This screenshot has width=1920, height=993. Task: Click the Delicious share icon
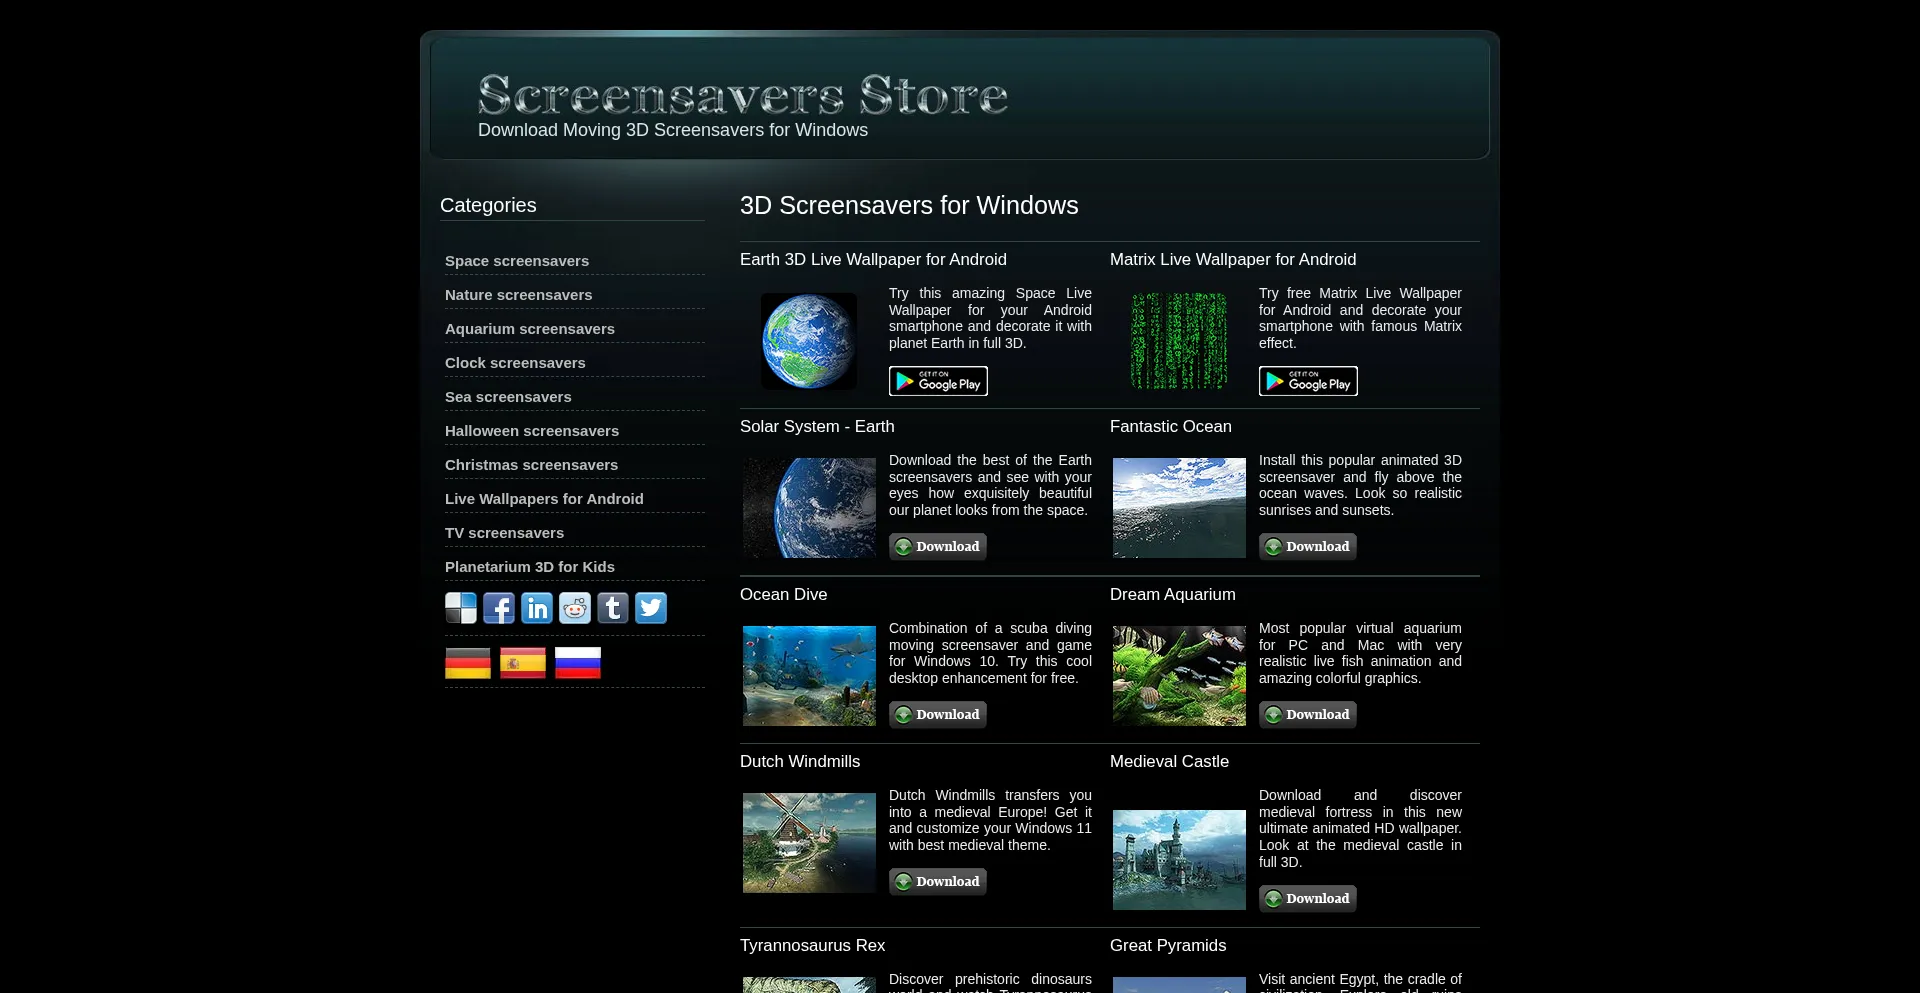click(461, 608)
